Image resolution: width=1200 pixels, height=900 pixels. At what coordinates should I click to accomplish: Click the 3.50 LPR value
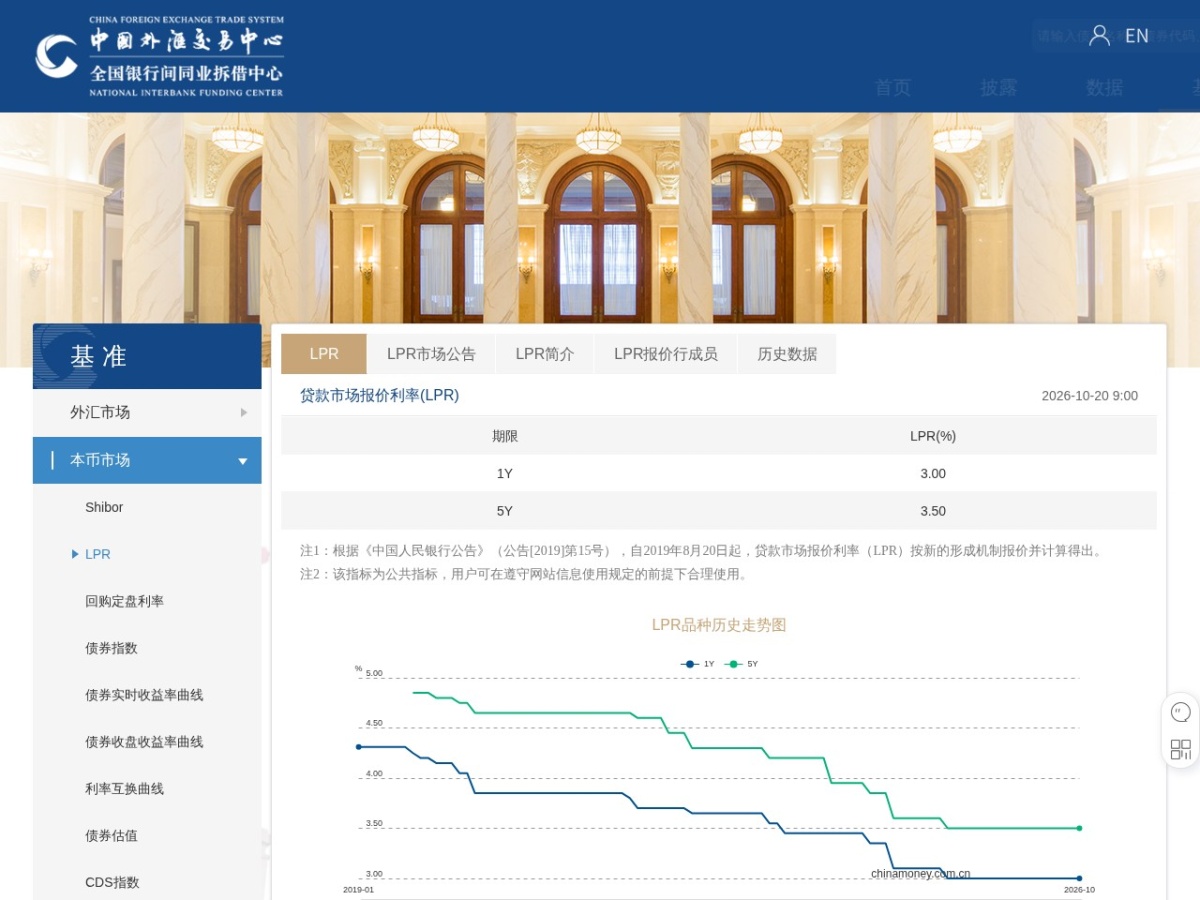click(933, 511)
